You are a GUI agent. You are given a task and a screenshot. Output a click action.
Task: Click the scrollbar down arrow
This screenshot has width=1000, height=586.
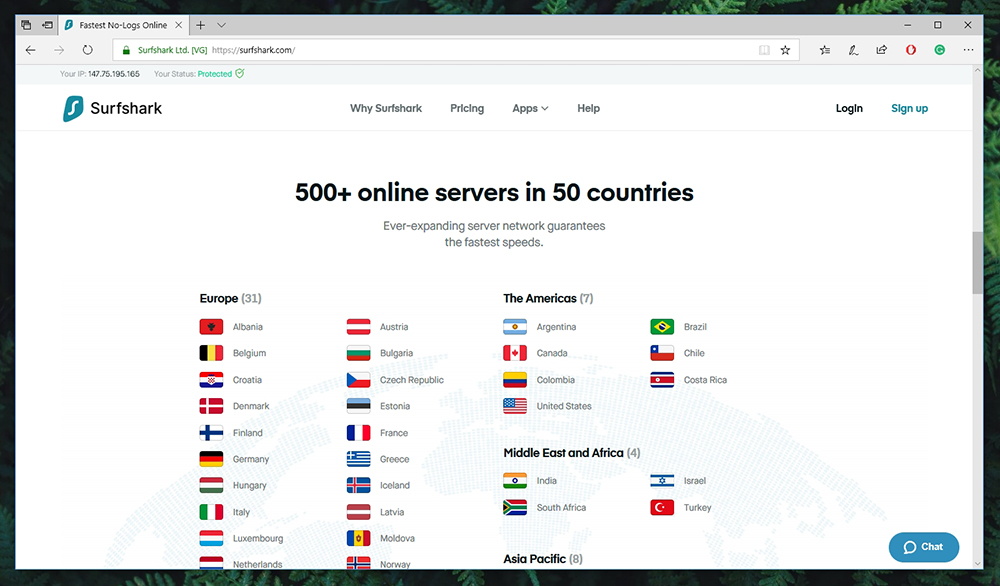(977, 564)
